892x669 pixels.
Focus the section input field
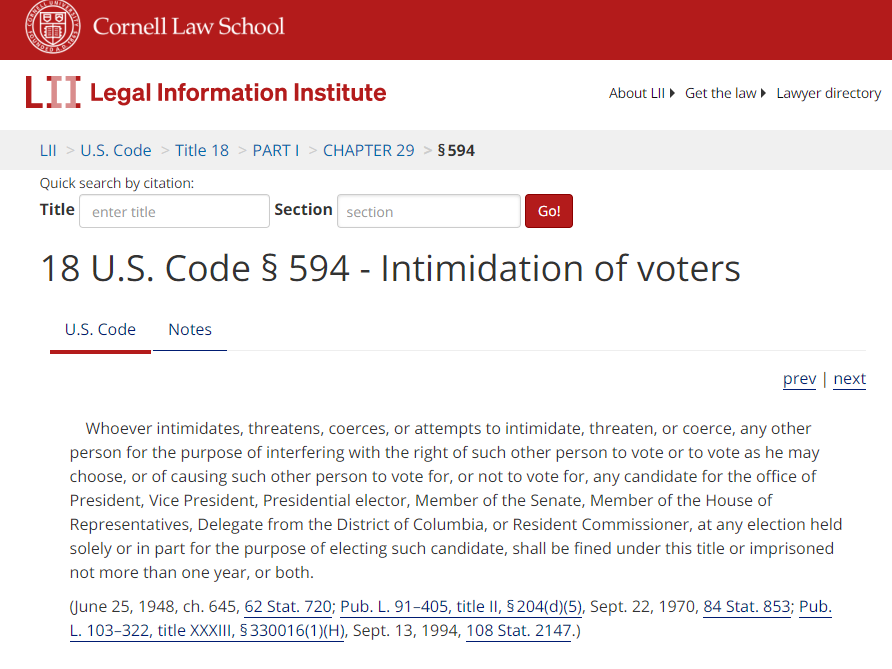coord(428,211)
